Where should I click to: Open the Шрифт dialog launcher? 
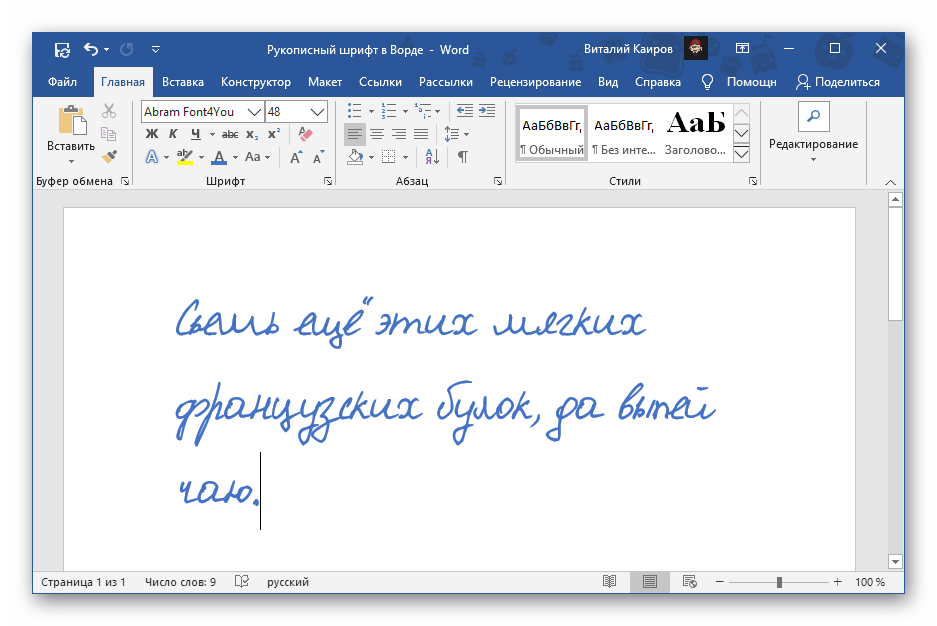328,181
